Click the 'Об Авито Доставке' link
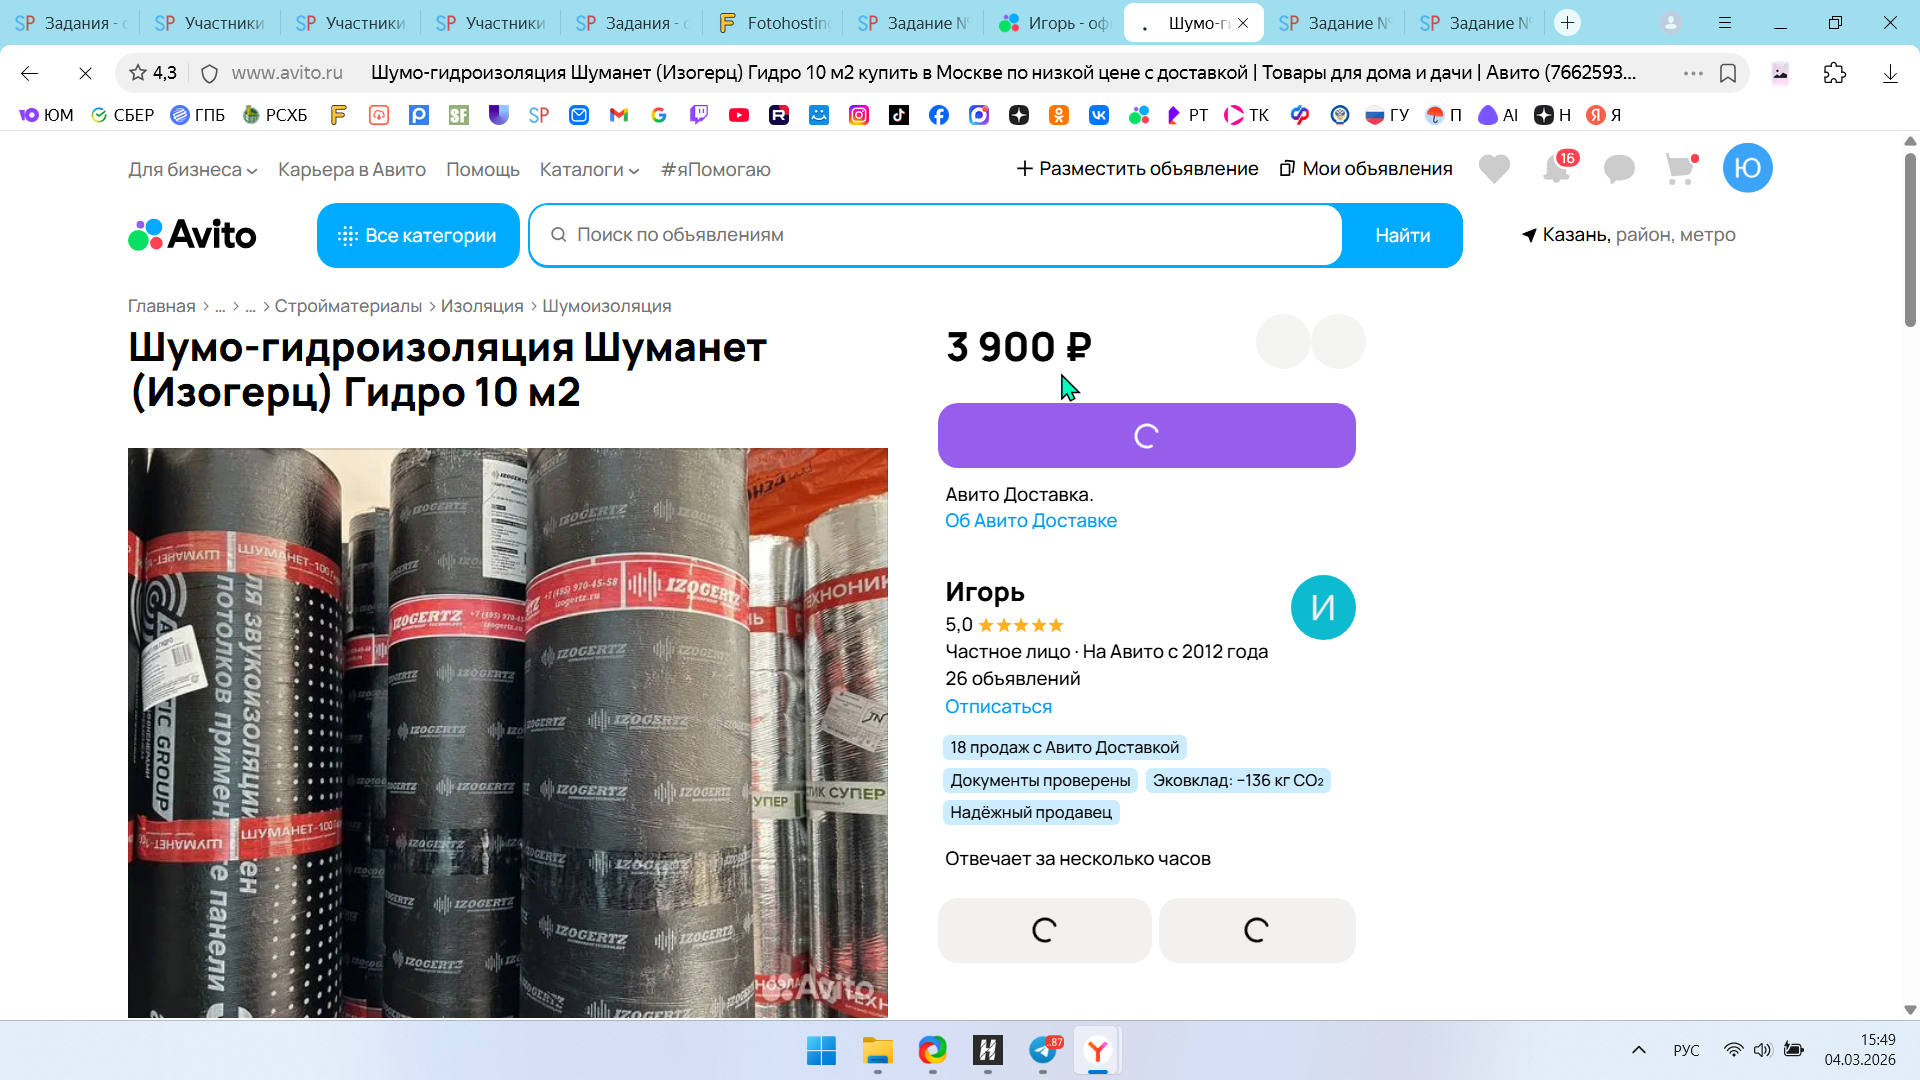 coord(1030,521)
